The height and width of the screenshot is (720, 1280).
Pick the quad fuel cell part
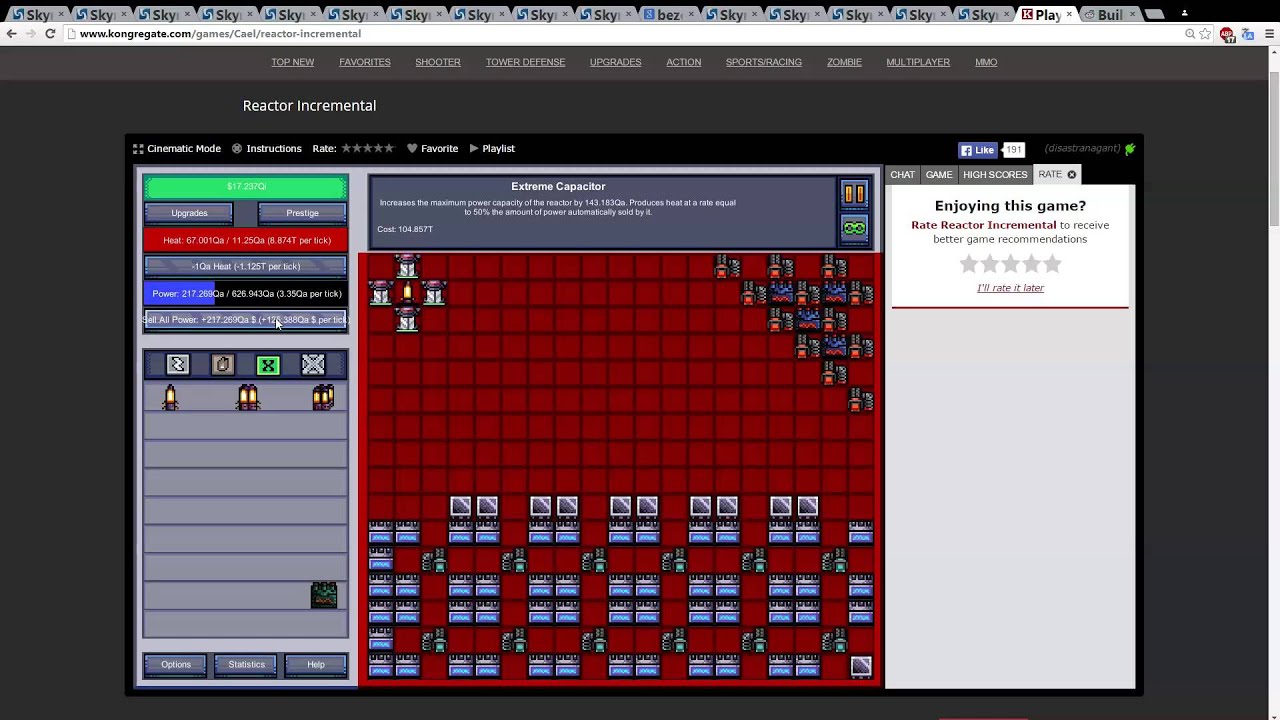click(323, 398)
